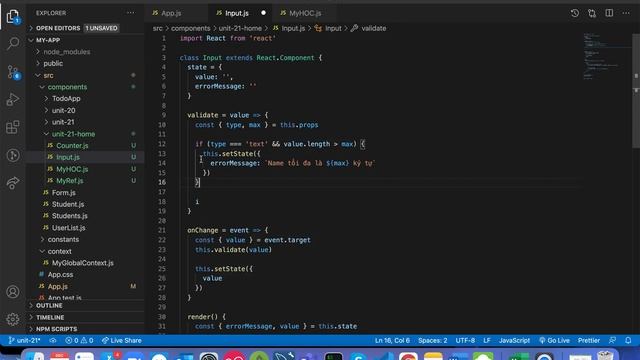The height and width of the screenshot is (360, 640).
Task: Collapse the unit-21-home folder
Action: coord(86,134)
